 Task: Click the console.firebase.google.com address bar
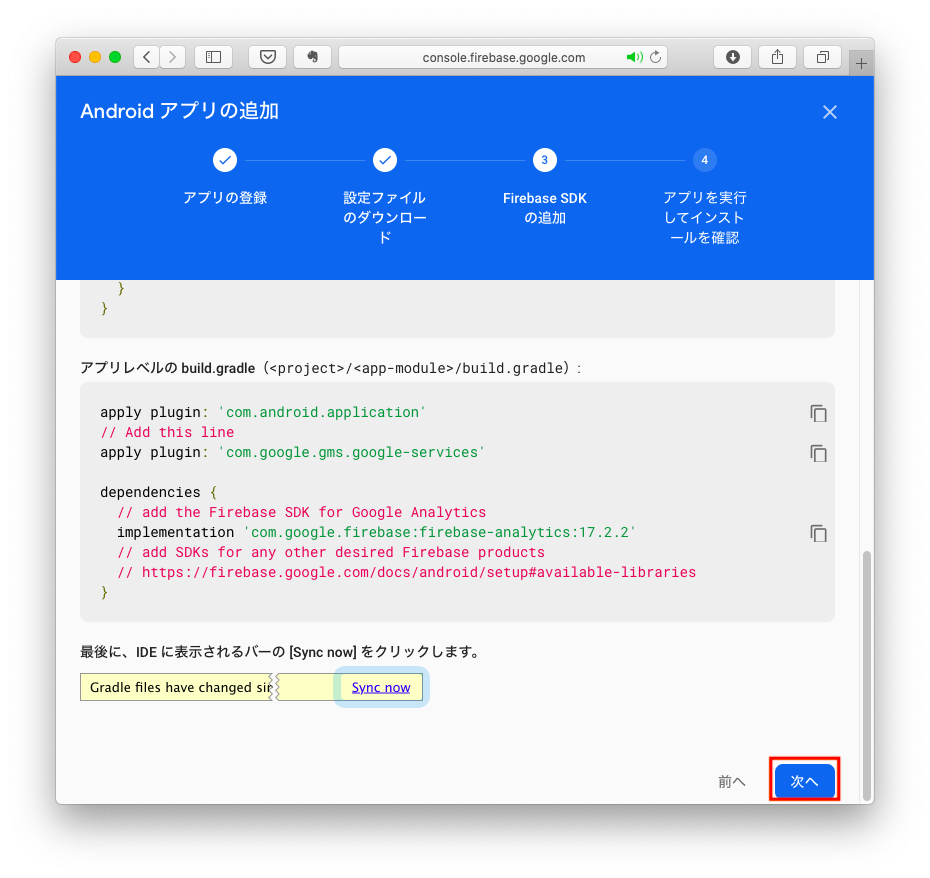pos(503,58)
